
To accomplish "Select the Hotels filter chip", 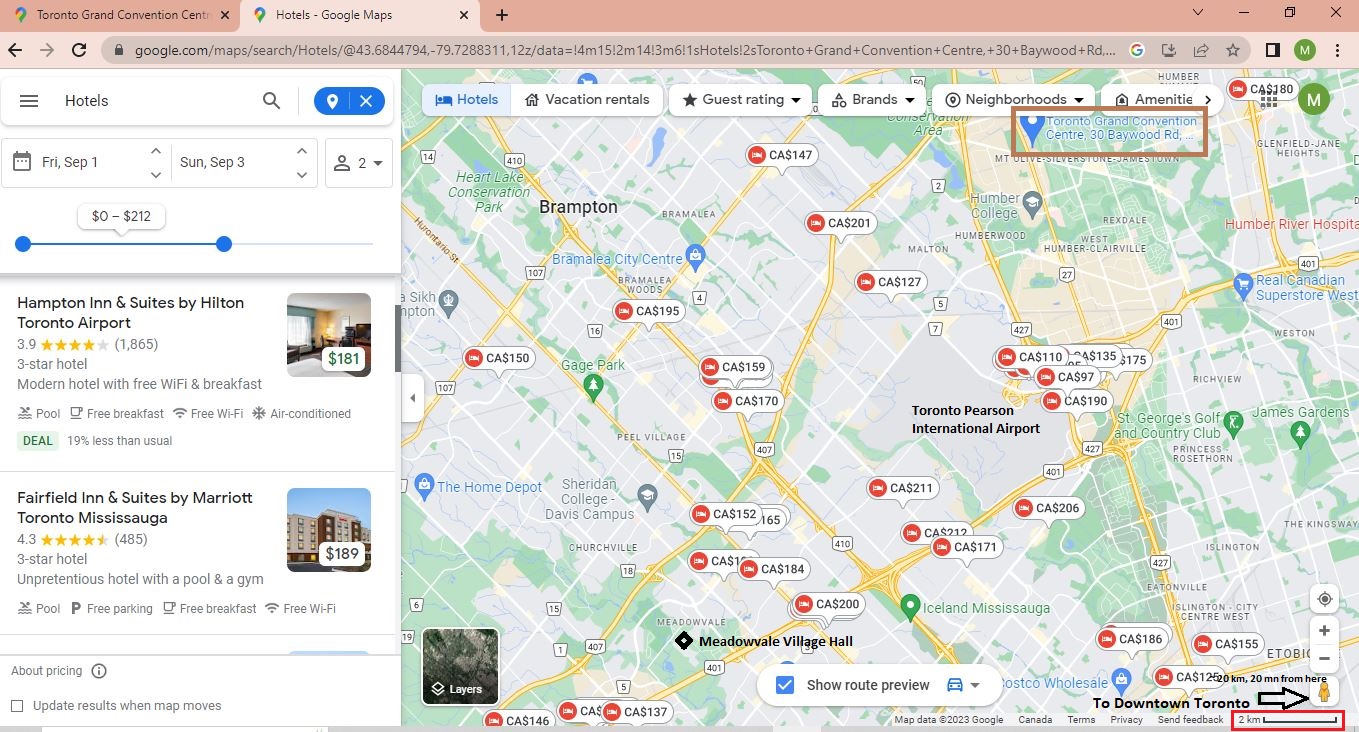I will tap(467, 100).
